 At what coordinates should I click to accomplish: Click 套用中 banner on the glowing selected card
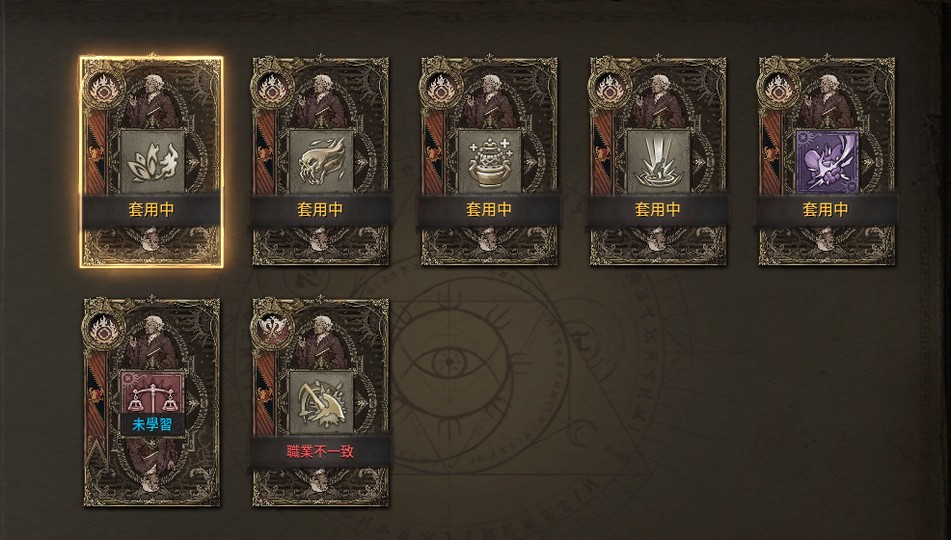pos(152,210)
